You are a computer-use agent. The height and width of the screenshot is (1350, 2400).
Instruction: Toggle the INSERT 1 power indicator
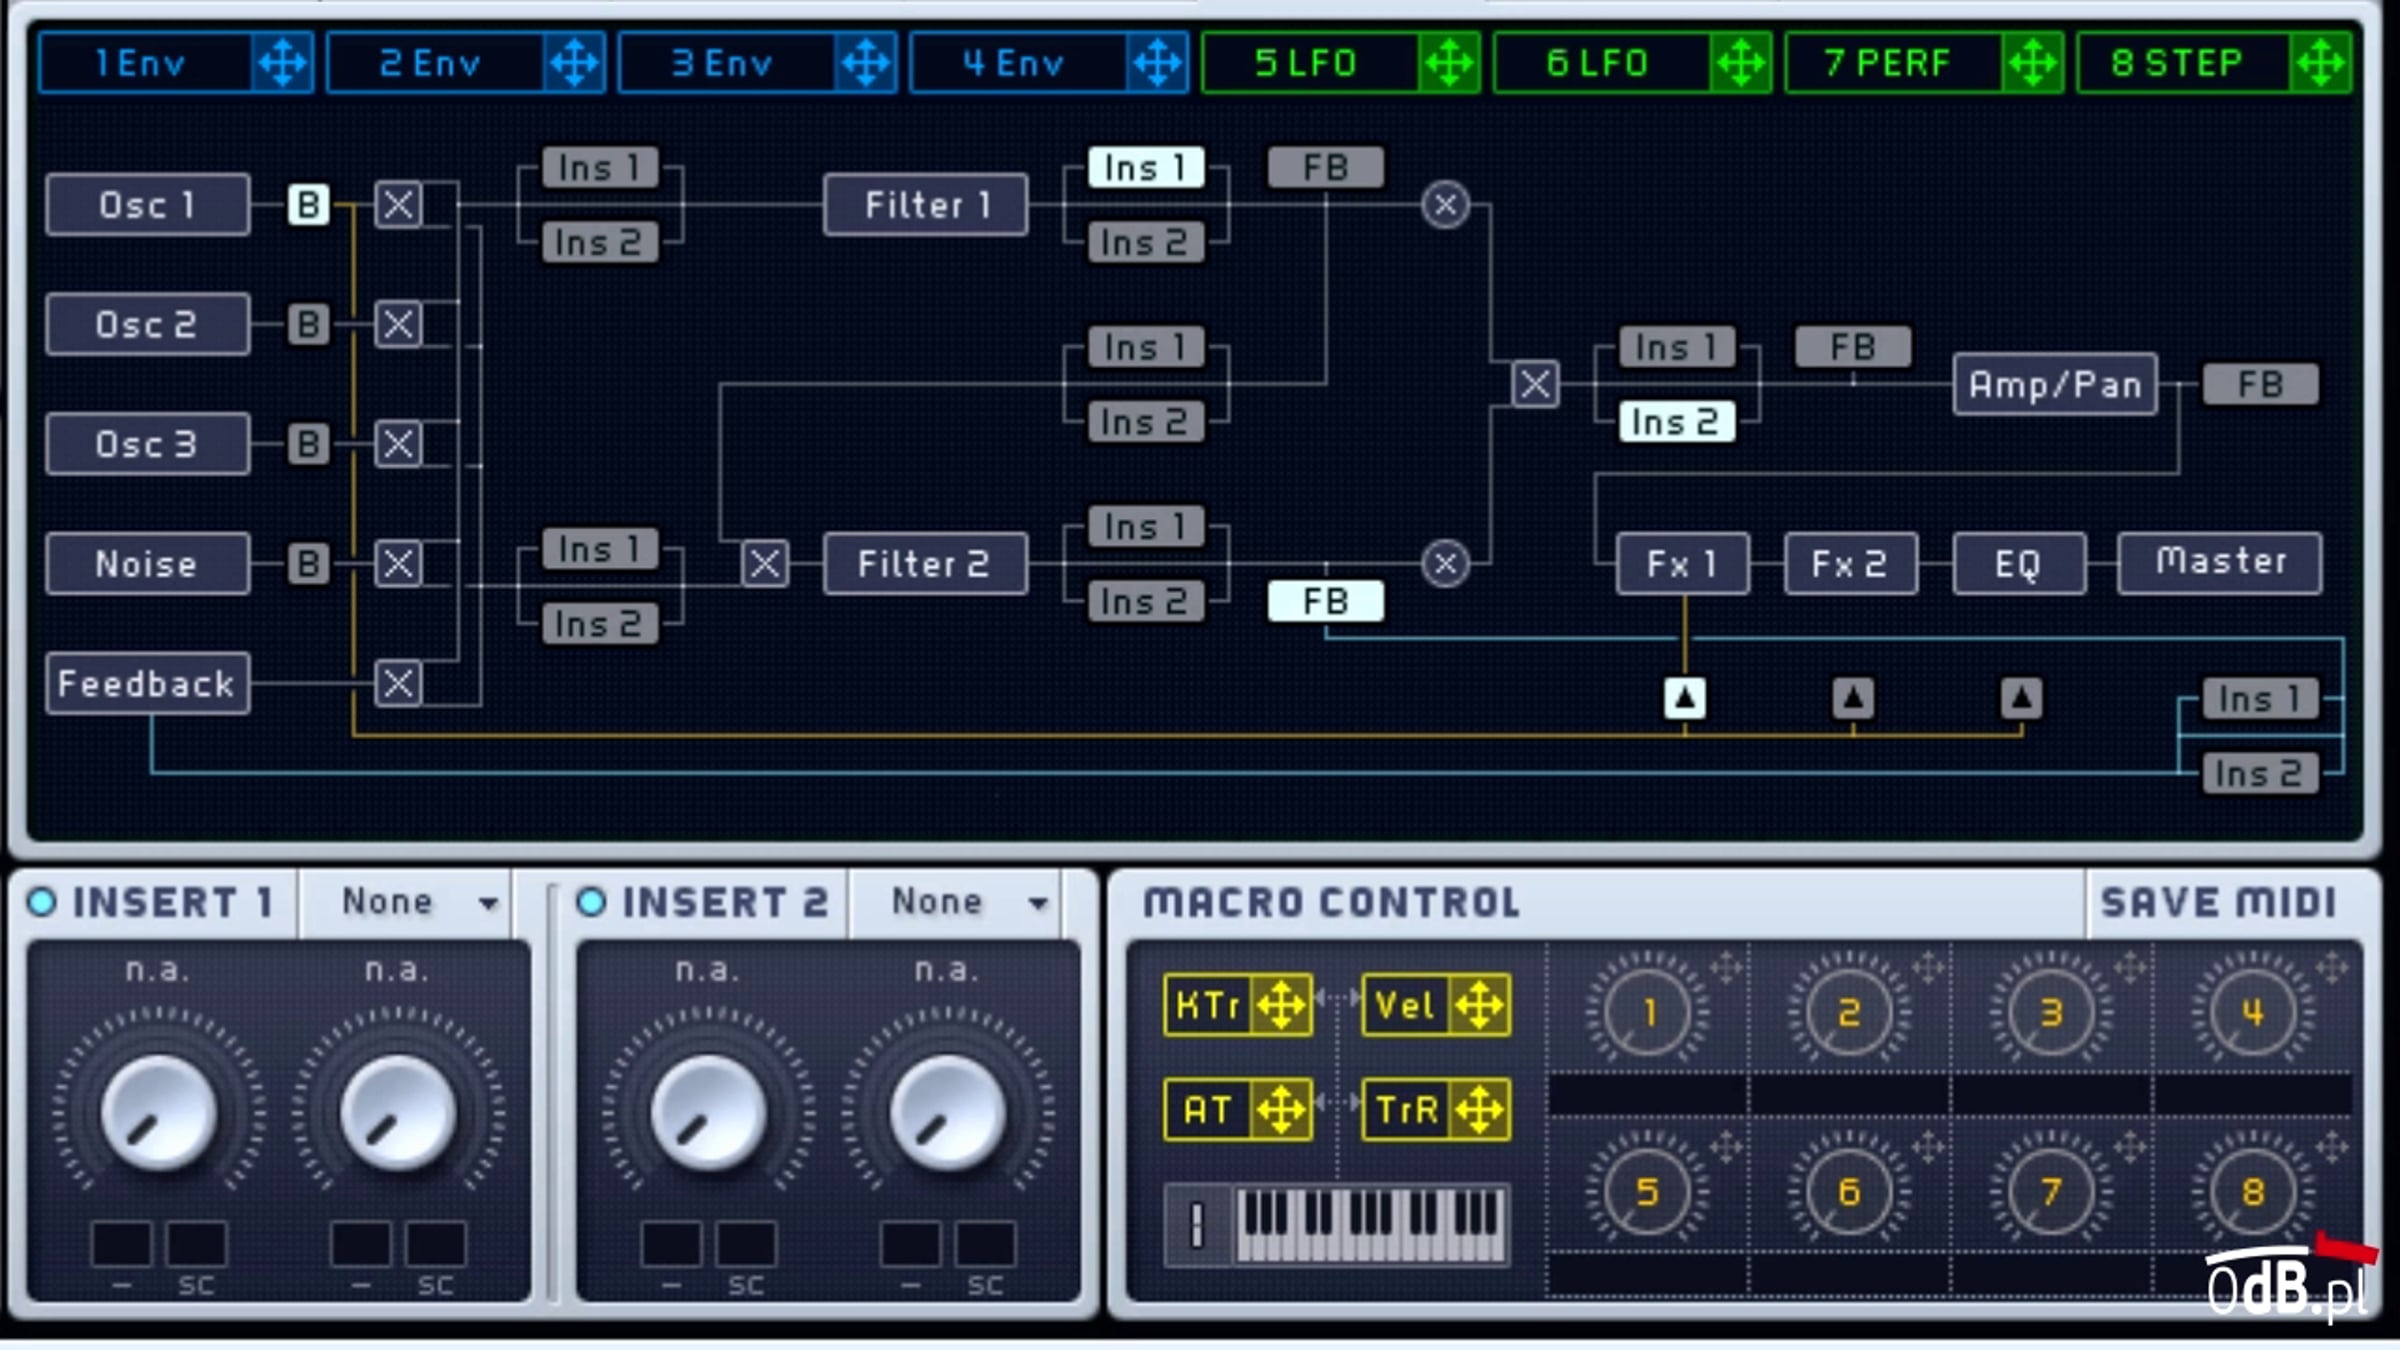(42, 902)
